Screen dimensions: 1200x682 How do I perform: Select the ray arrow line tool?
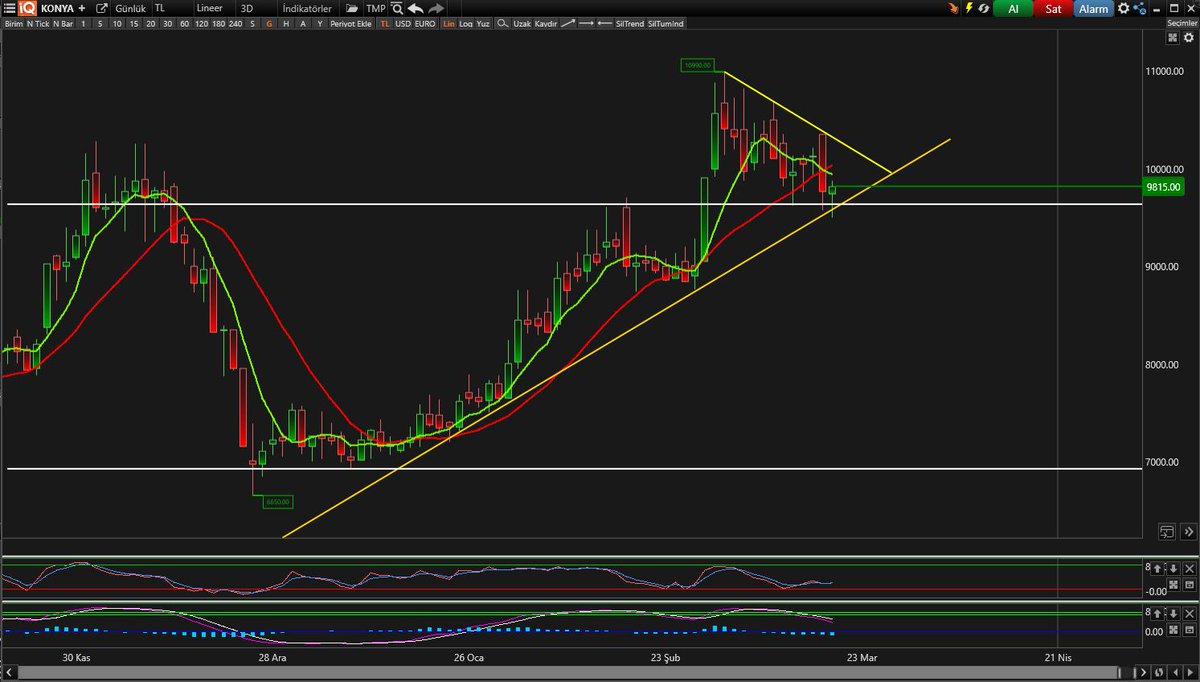tap(586, 22)
